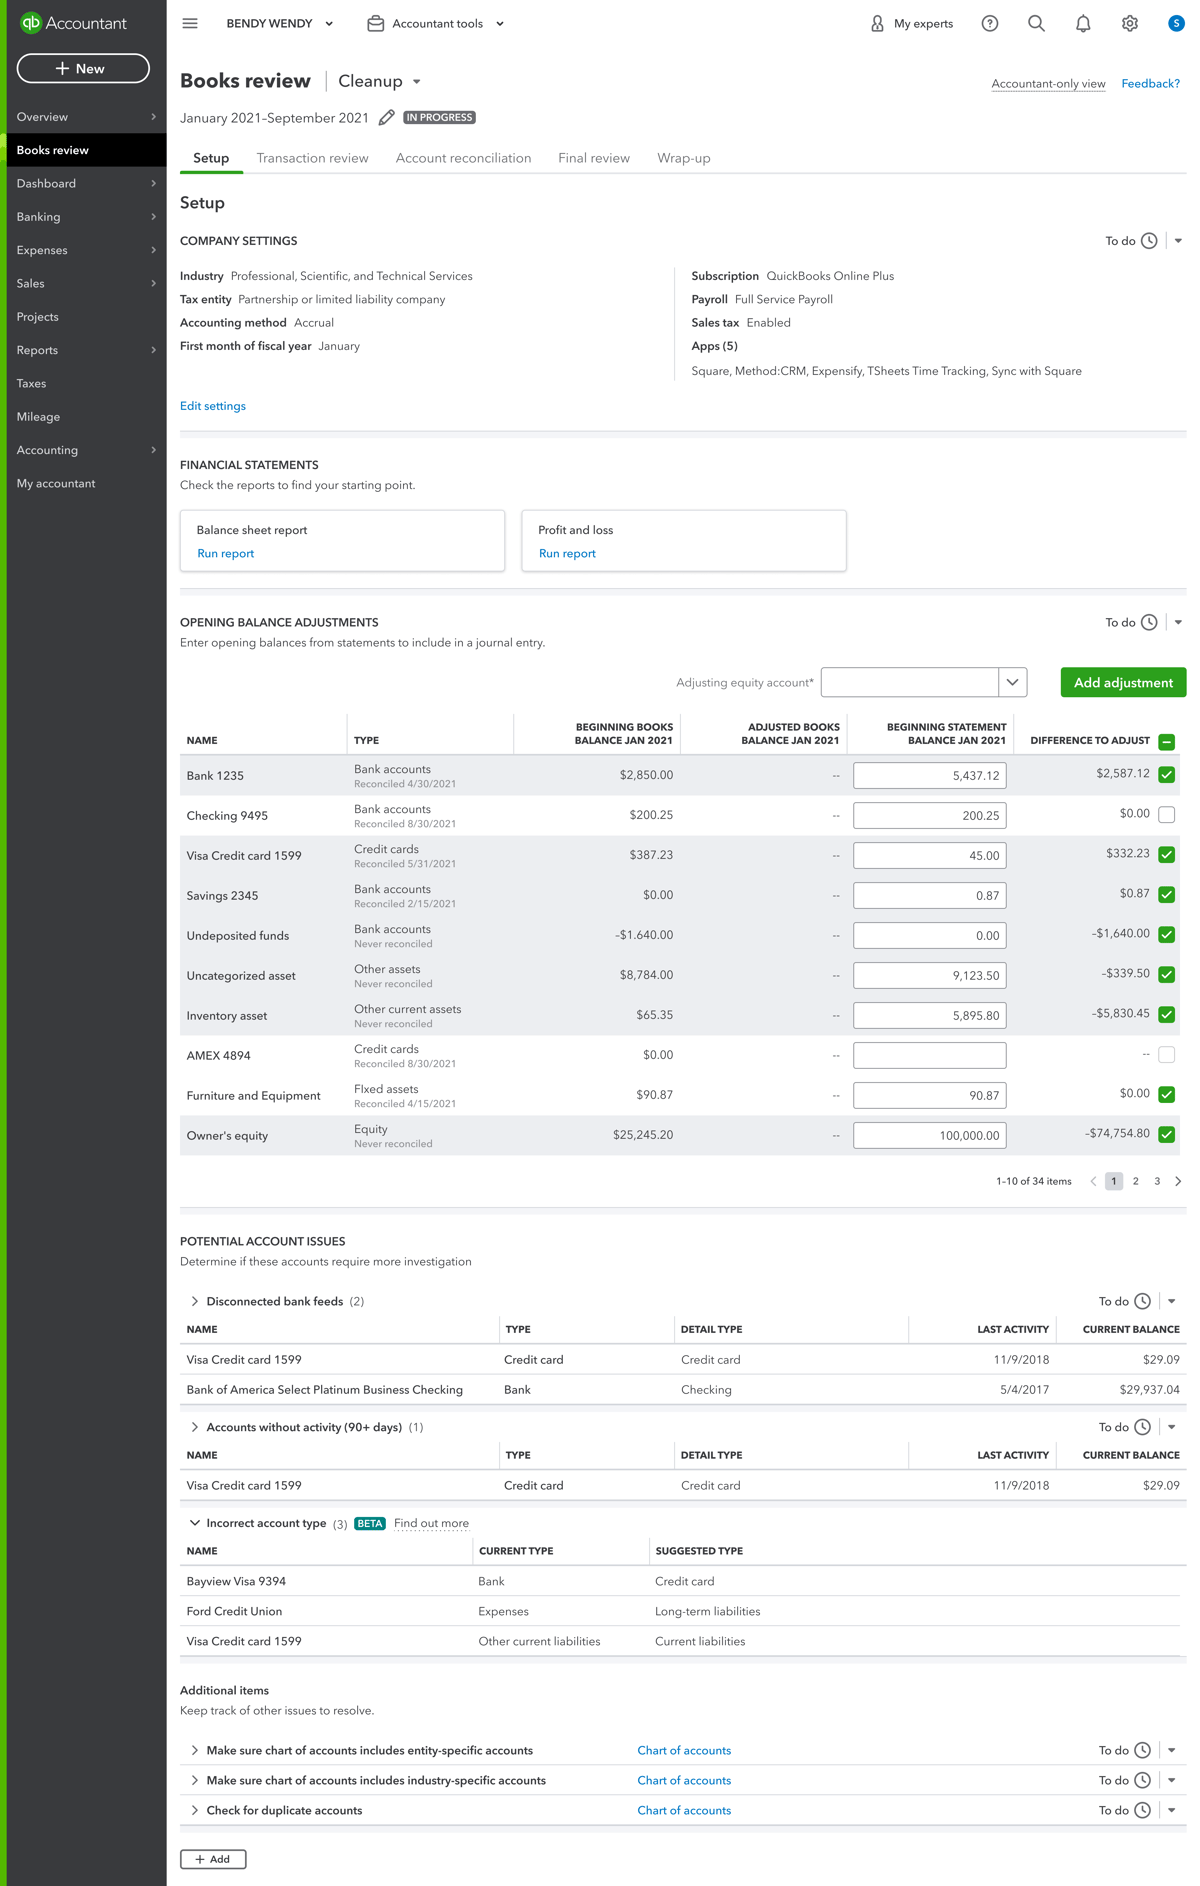Uncheck the Uncategorized asset row checkbox
Screen dimensions: 1200x1886
coord(1167,975)
